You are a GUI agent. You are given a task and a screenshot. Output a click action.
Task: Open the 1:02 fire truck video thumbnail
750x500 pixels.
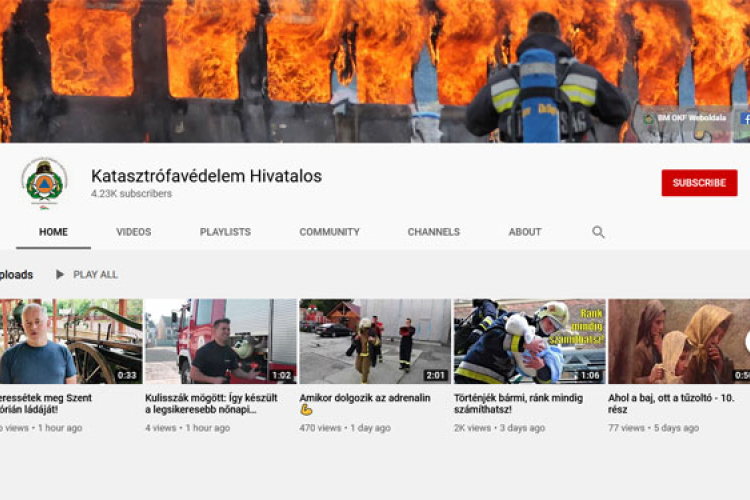221,341
